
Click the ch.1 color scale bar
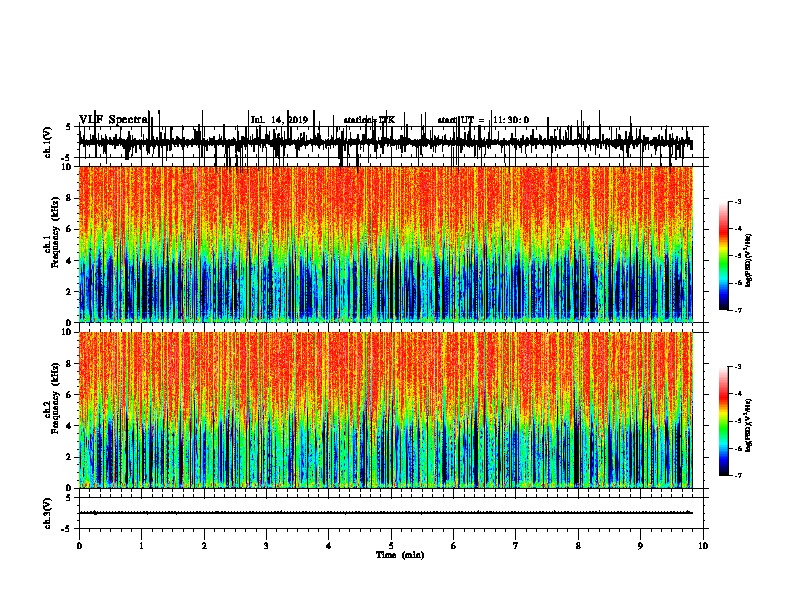723,256
